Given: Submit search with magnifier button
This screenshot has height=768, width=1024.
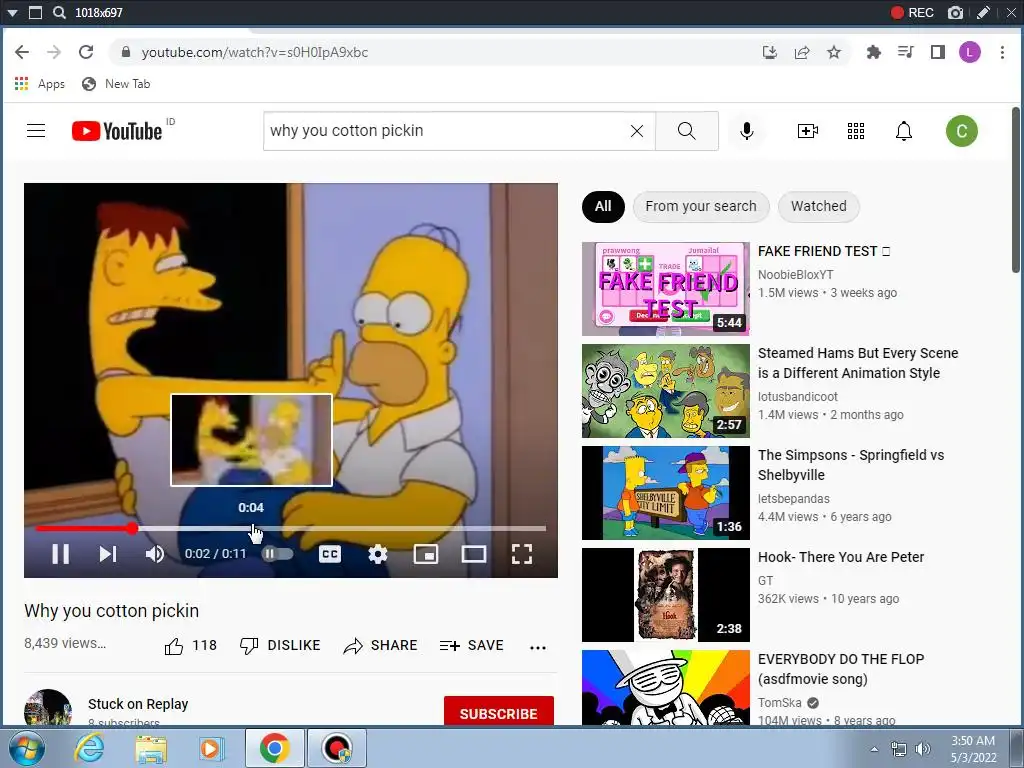Looking at the screenshot, I should point(686,131).
